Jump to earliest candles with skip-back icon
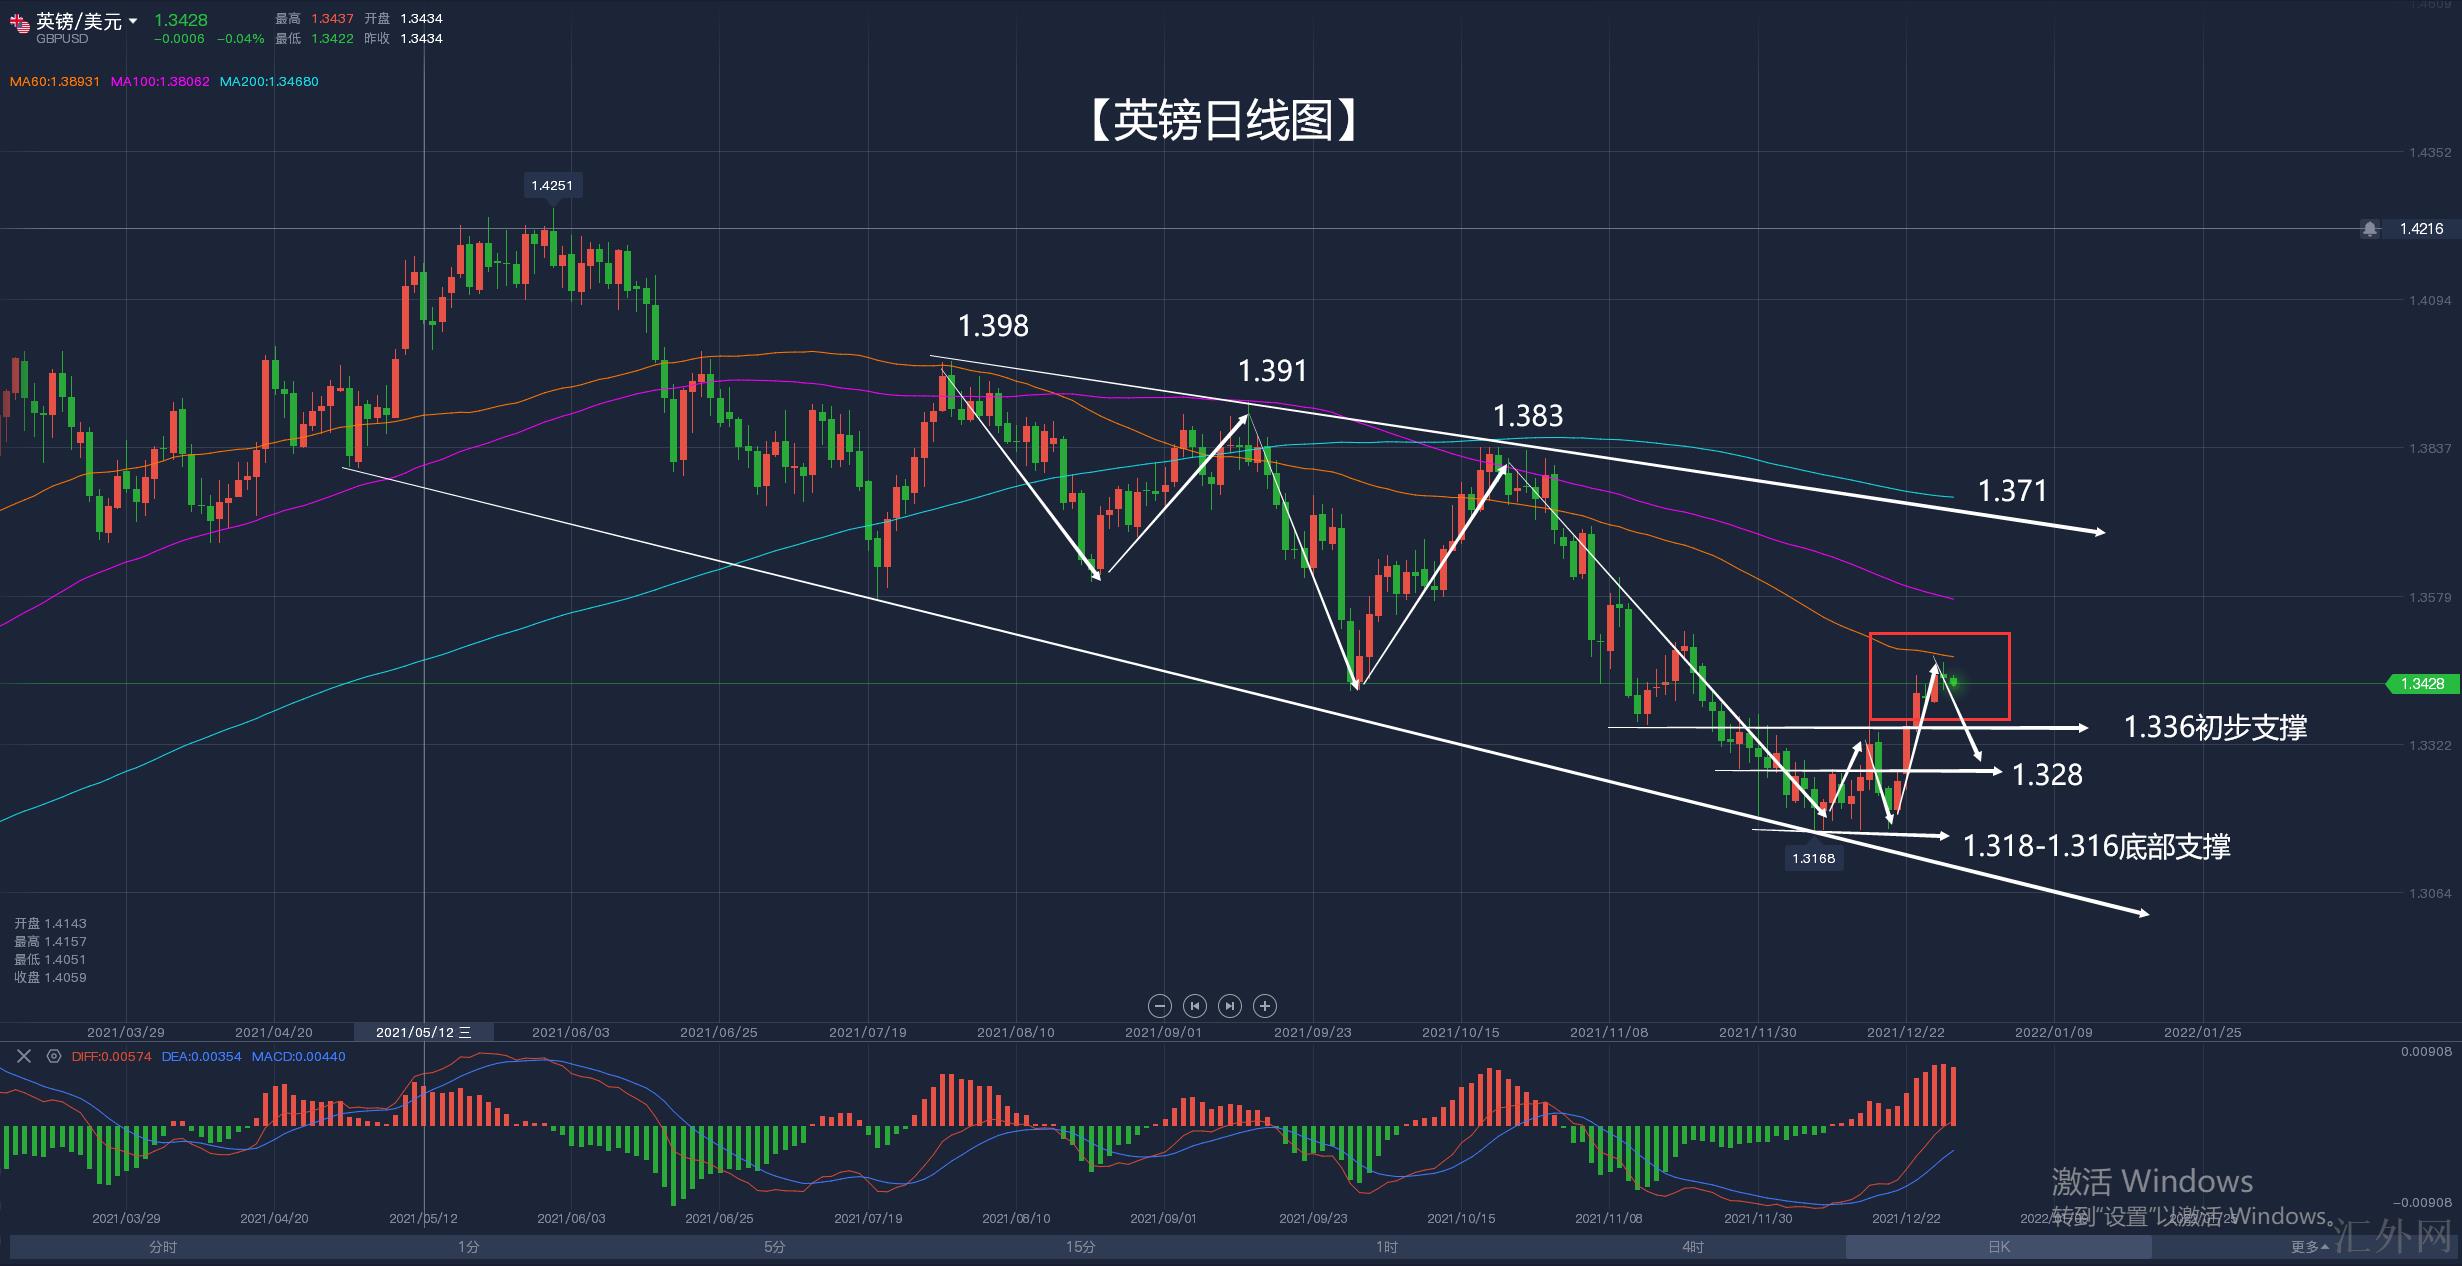 [1194, 1006]
